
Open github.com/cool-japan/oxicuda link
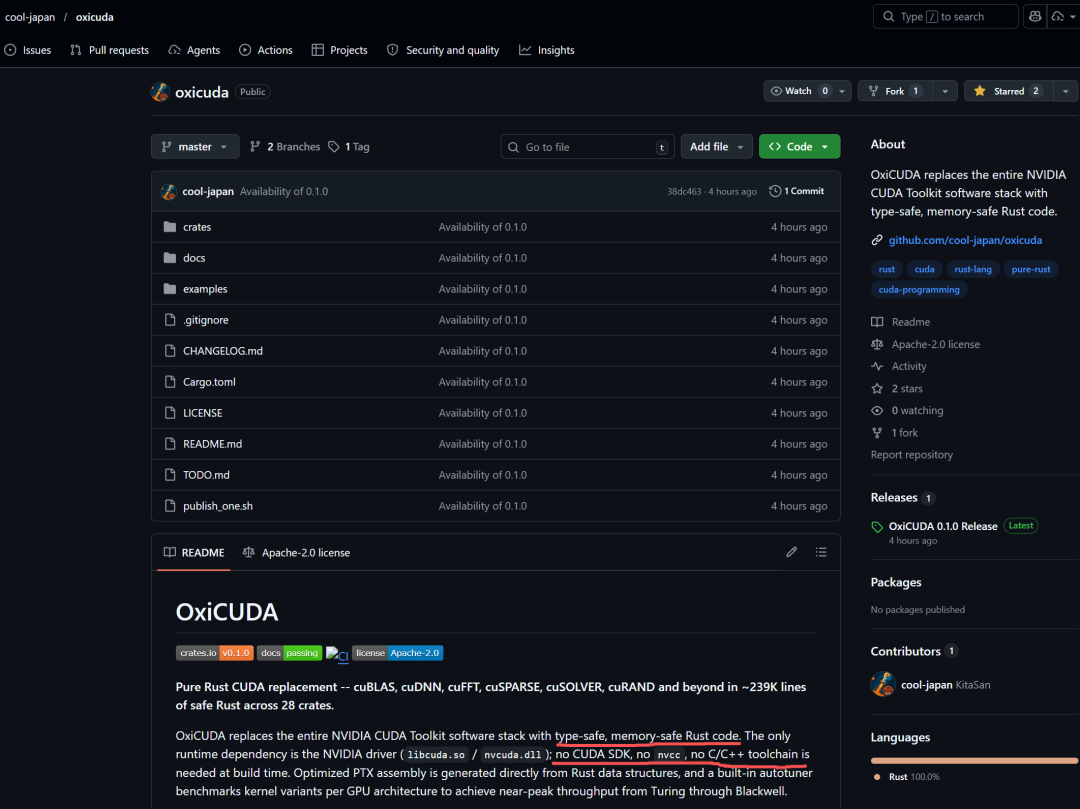coord(965,240)
